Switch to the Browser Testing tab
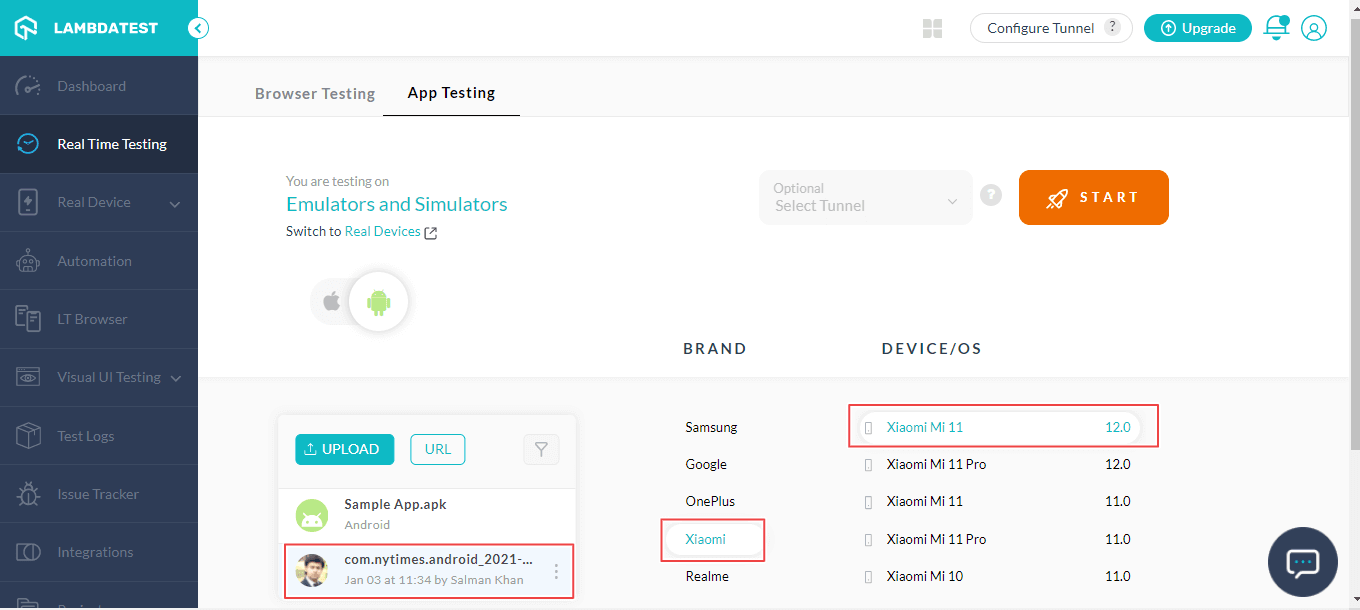 [x=315, y=93]
